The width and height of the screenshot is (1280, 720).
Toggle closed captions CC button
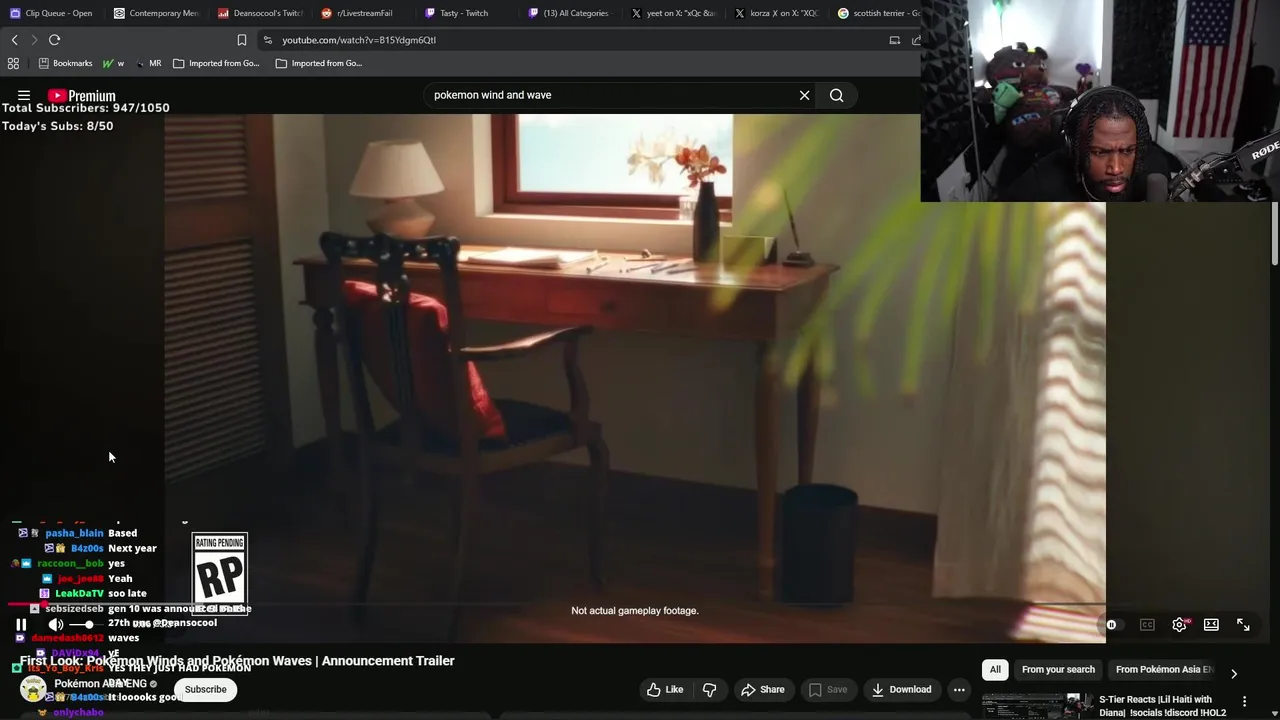pos(1147,625)
